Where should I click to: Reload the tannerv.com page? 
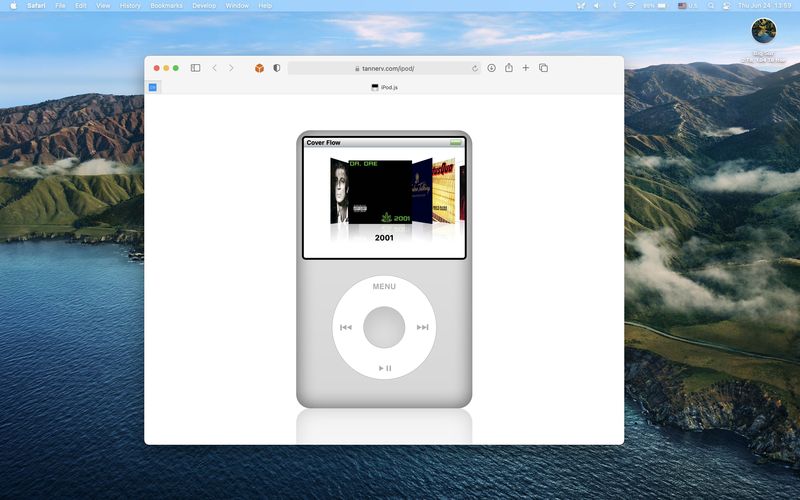[474, 68]
